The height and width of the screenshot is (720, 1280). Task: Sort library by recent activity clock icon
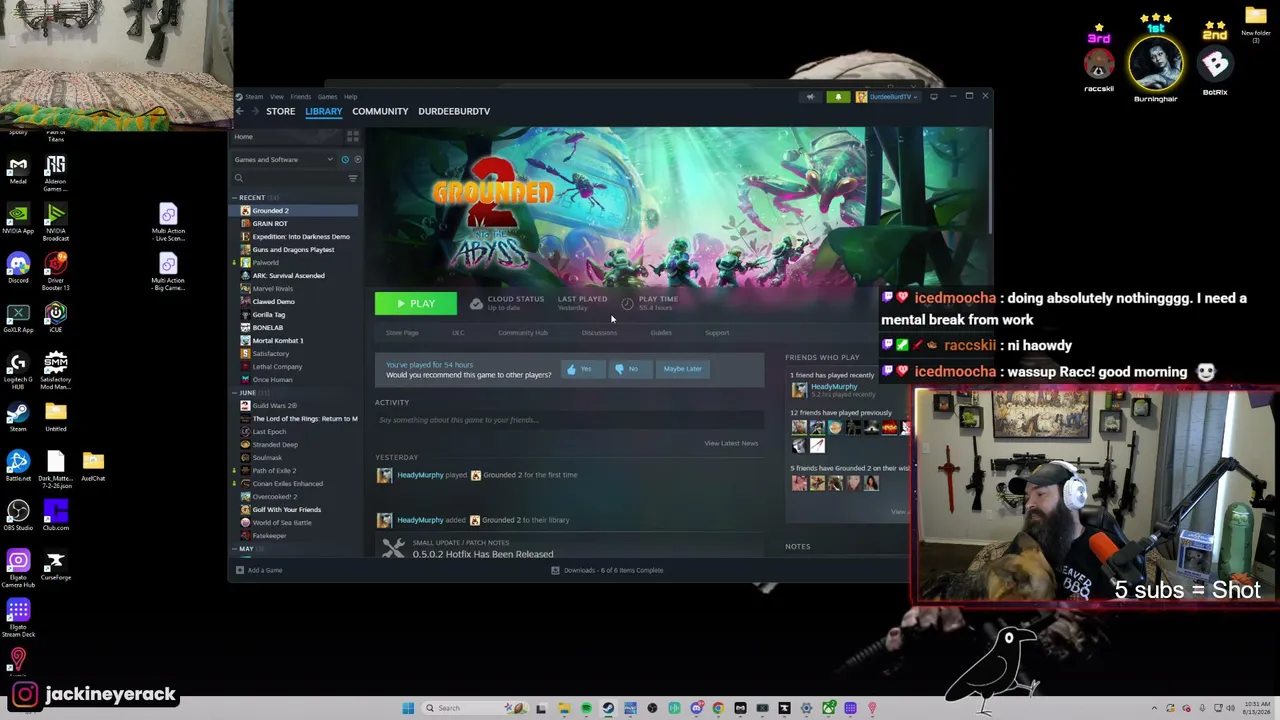coord(345,160)
